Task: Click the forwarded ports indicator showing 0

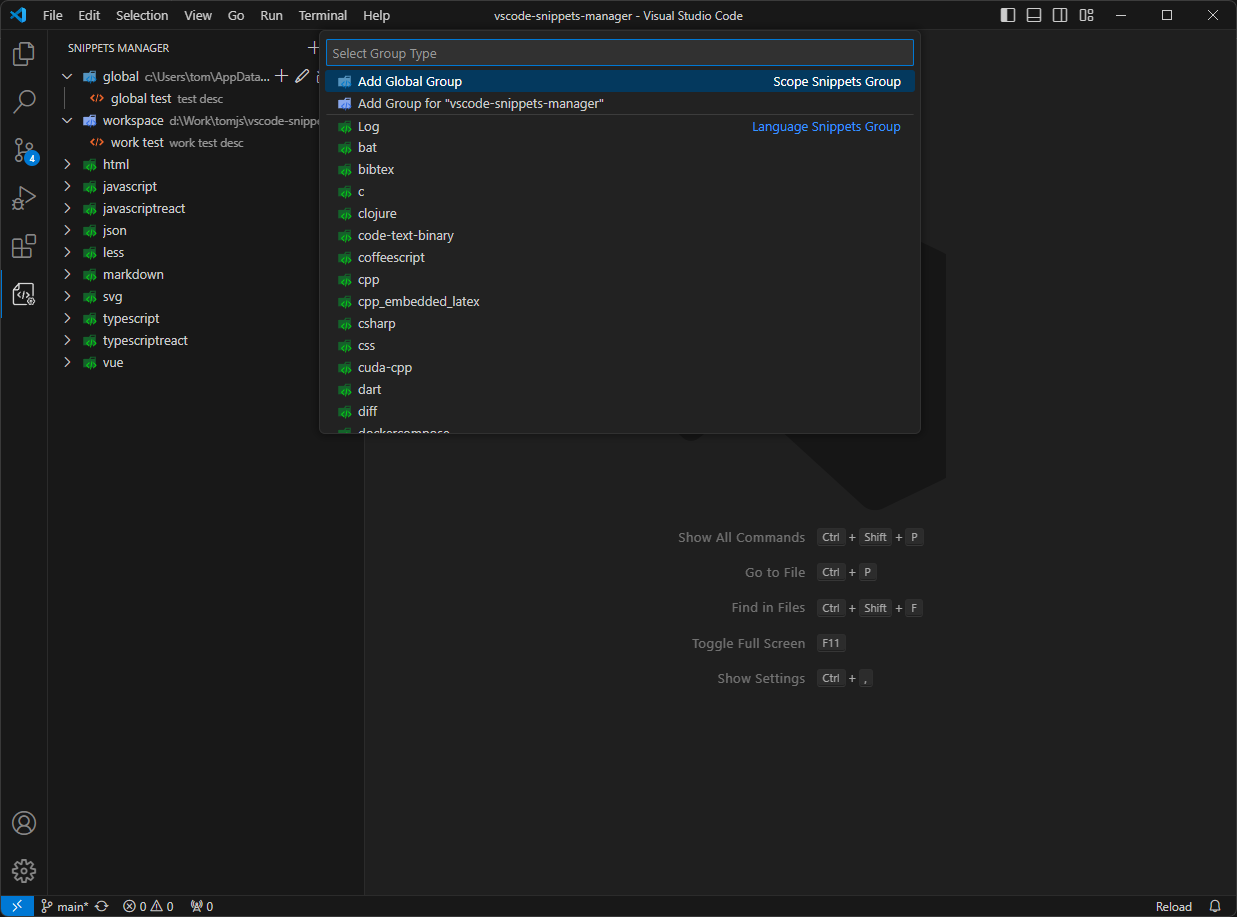Action: coord(201,907)
